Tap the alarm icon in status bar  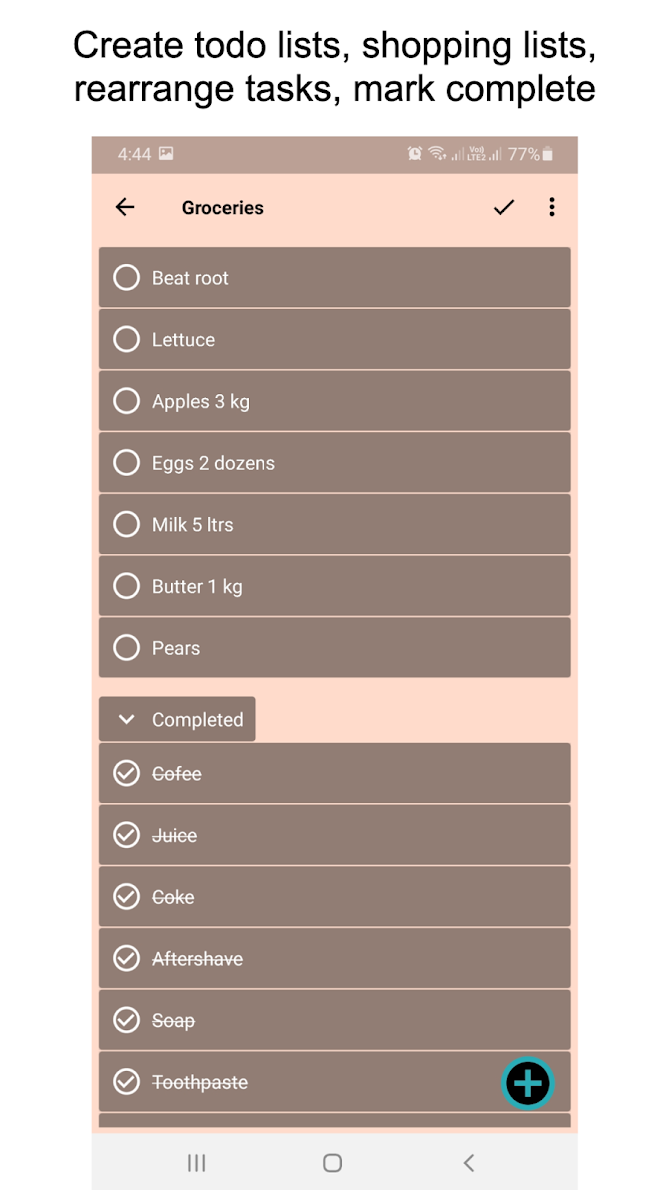[414, 154]
